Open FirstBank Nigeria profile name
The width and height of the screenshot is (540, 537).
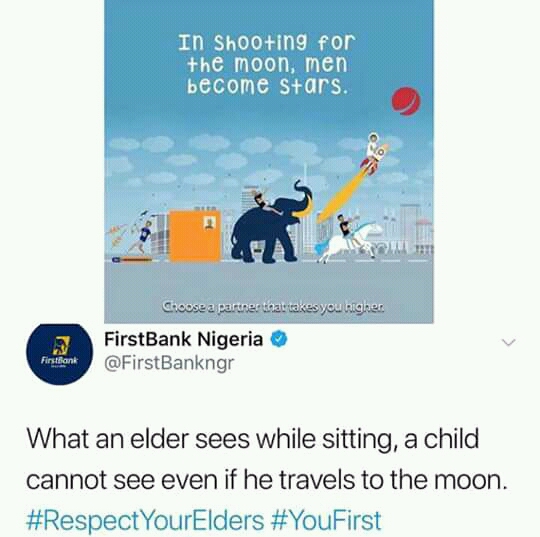point(183,339)
